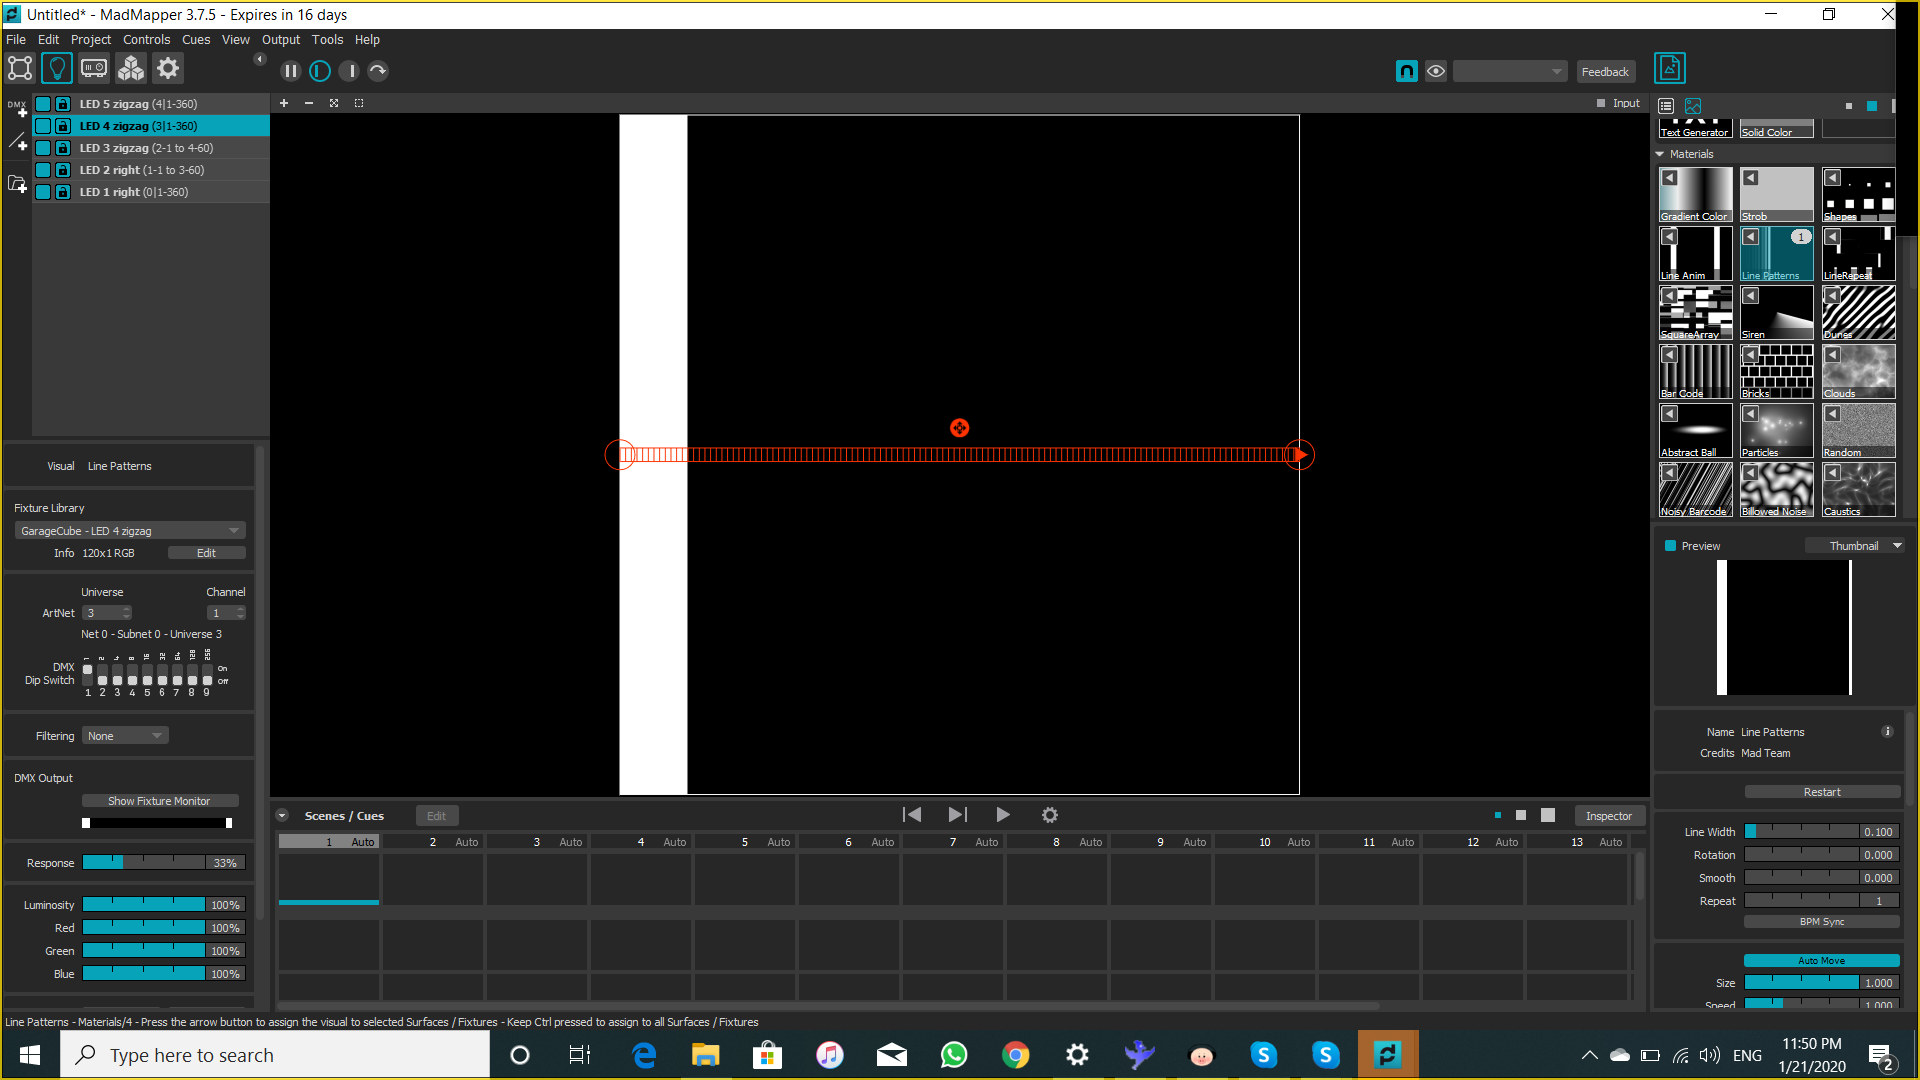Open the Tools menu
This screenshot has height=1080, width=1920.
click(327, 40)
